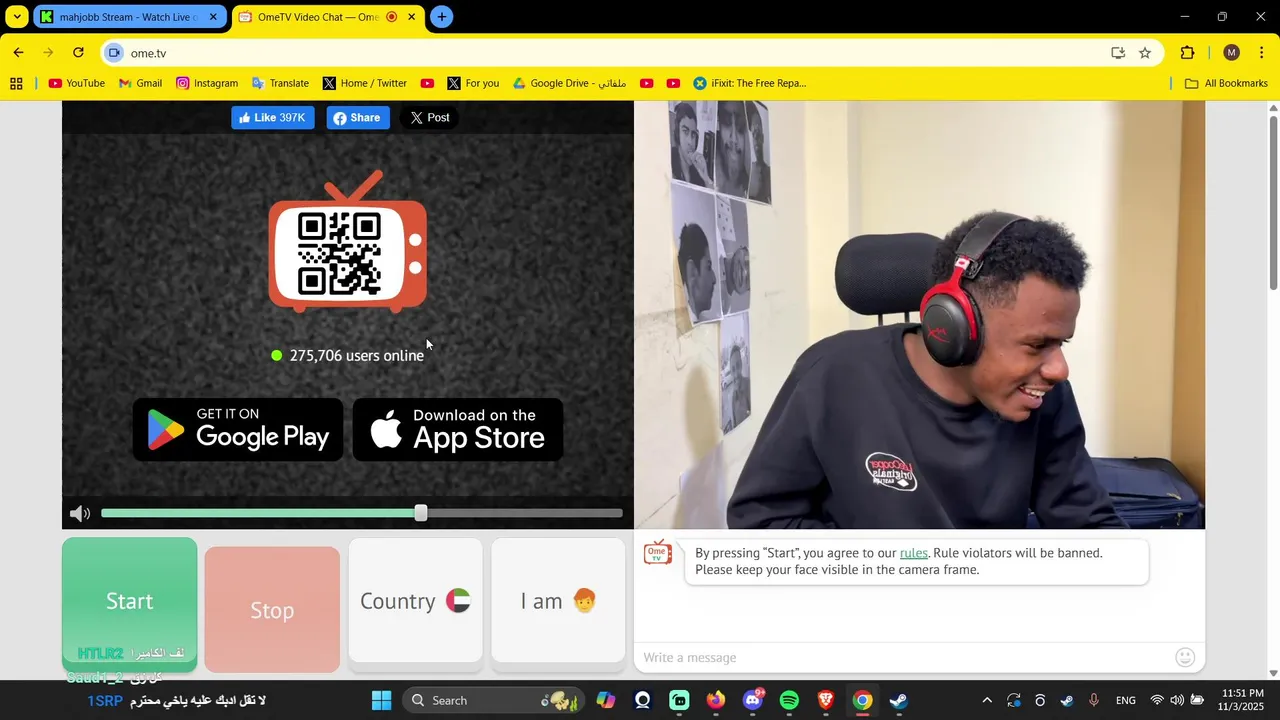Open Steam from the taskbar

pos(899,700)
